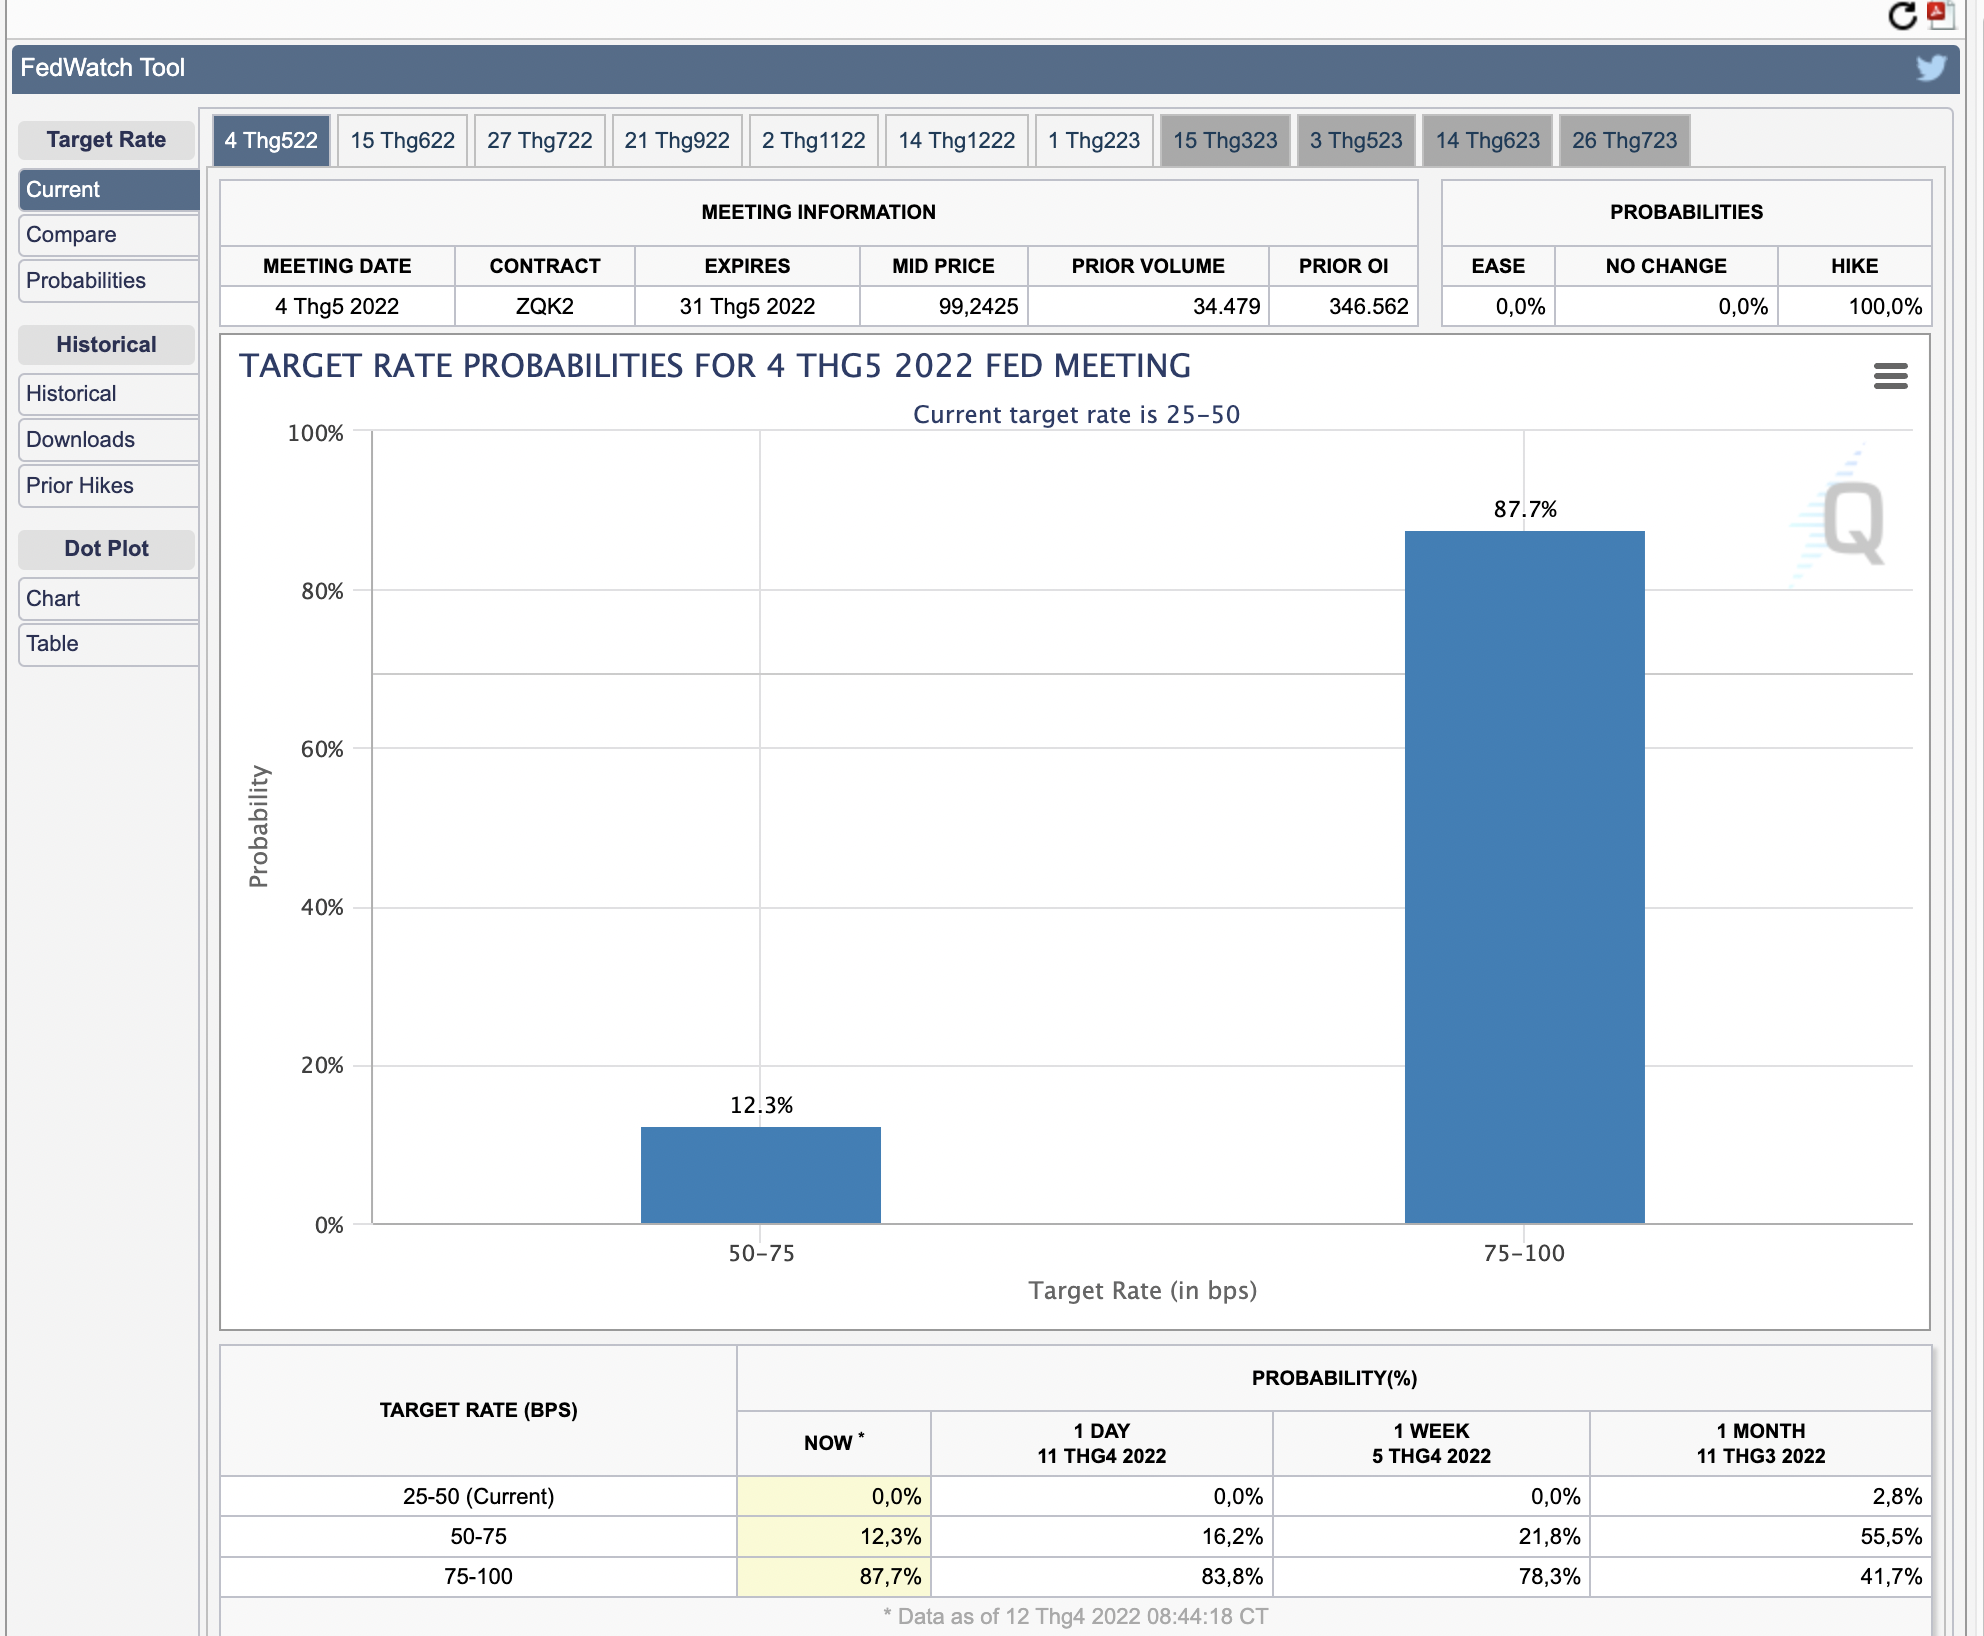
Task: Open the Current target rate view
Action: (x=108, y=189)
